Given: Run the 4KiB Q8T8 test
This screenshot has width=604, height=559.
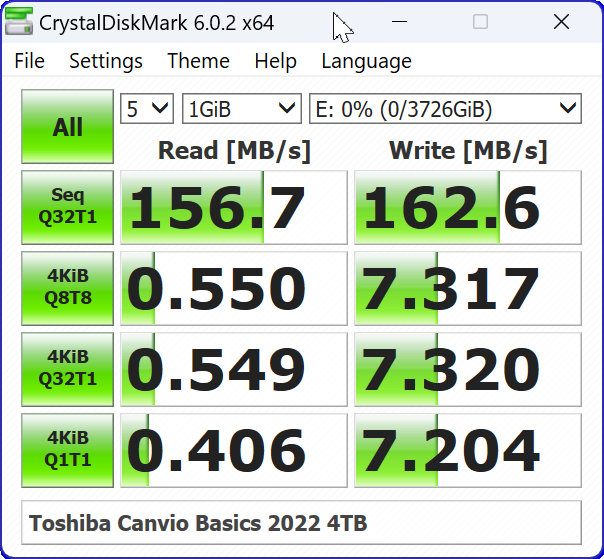Looking at the screenshot, I should 67,288.
